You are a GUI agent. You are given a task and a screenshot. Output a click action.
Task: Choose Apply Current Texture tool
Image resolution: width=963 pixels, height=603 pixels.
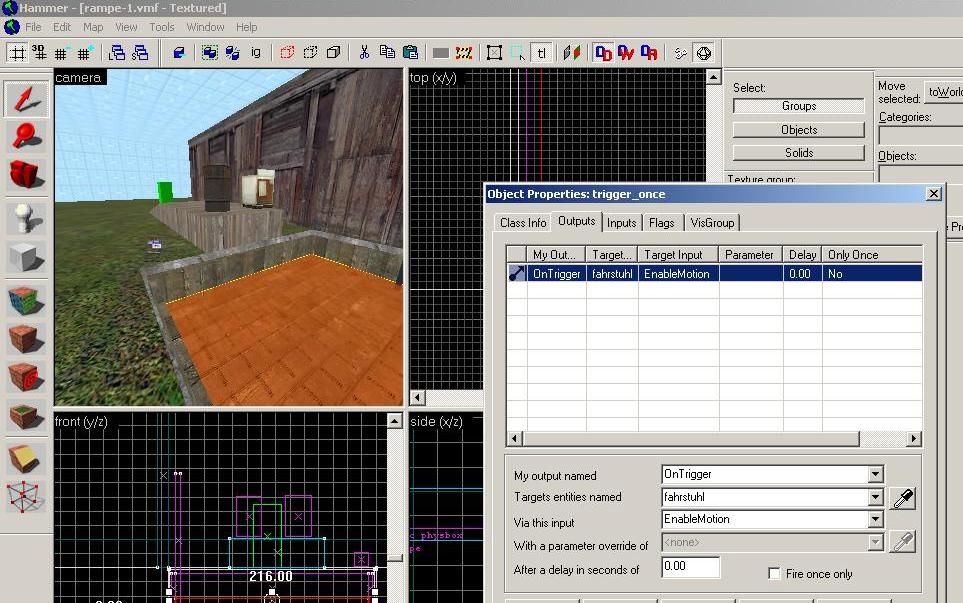click(26, 339)
